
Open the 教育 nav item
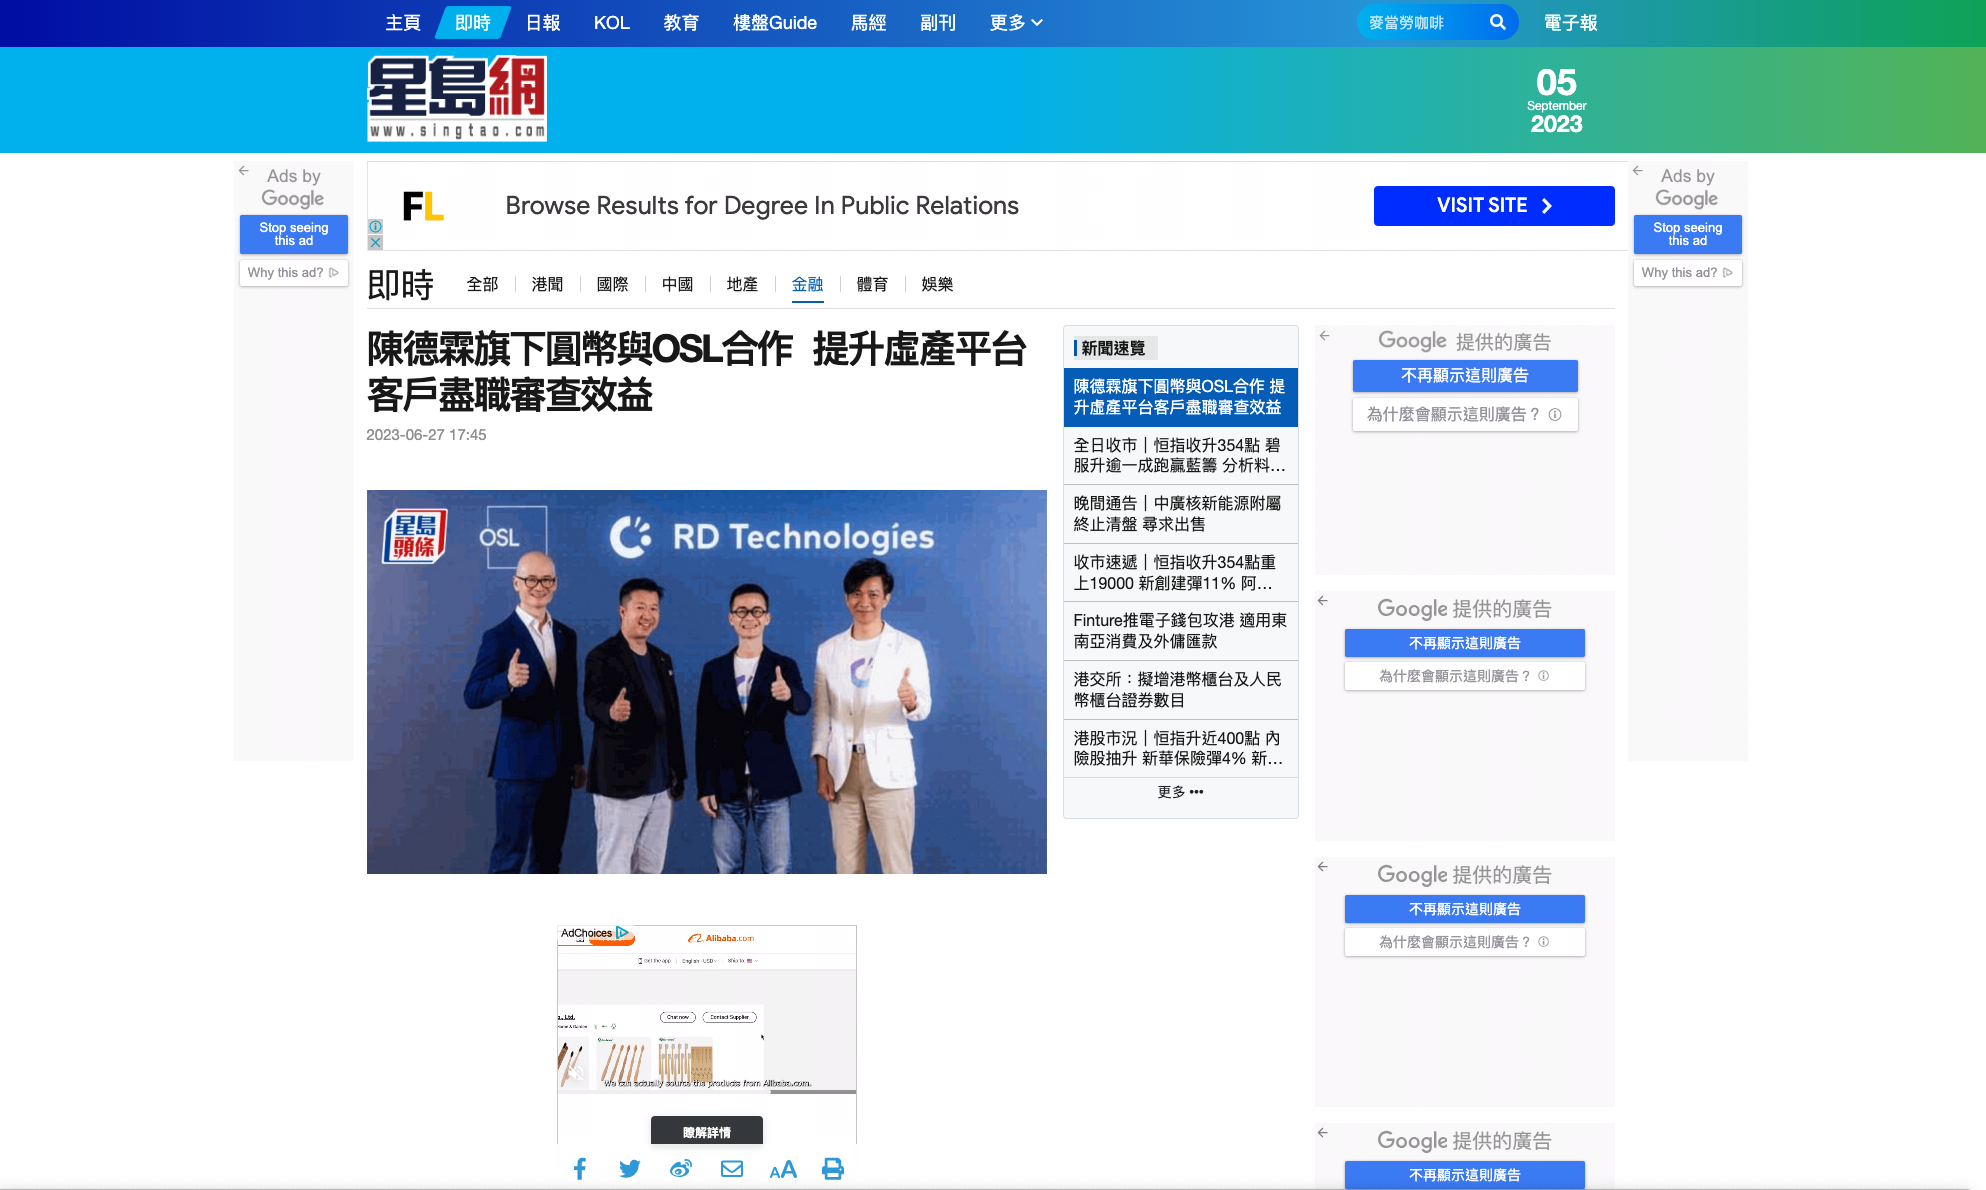[x=681, y=23]
